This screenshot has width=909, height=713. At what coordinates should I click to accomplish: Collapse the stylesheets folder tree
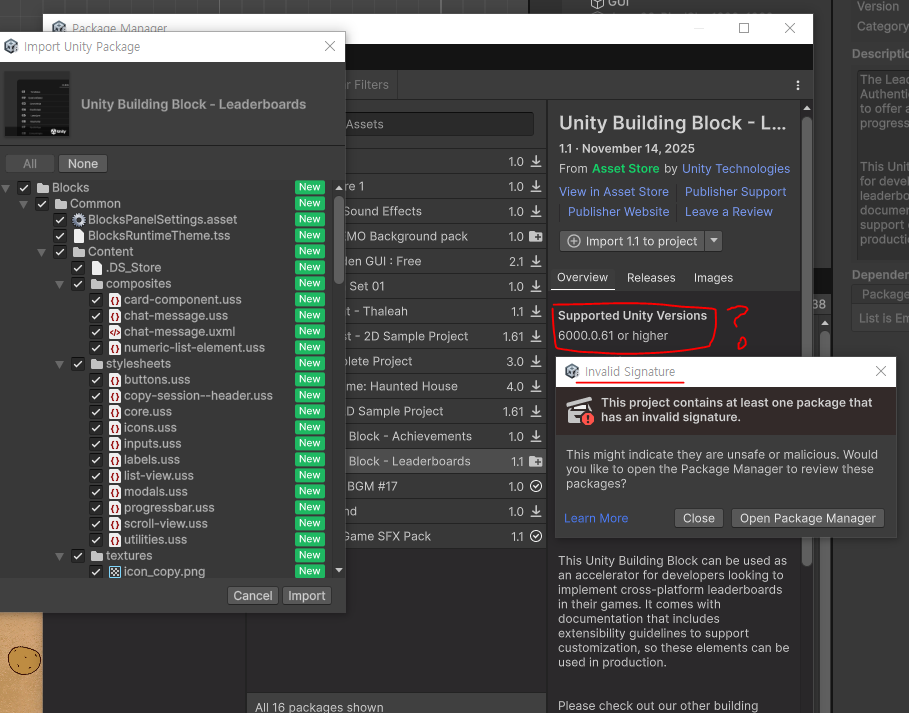click(x=60, y=364)
